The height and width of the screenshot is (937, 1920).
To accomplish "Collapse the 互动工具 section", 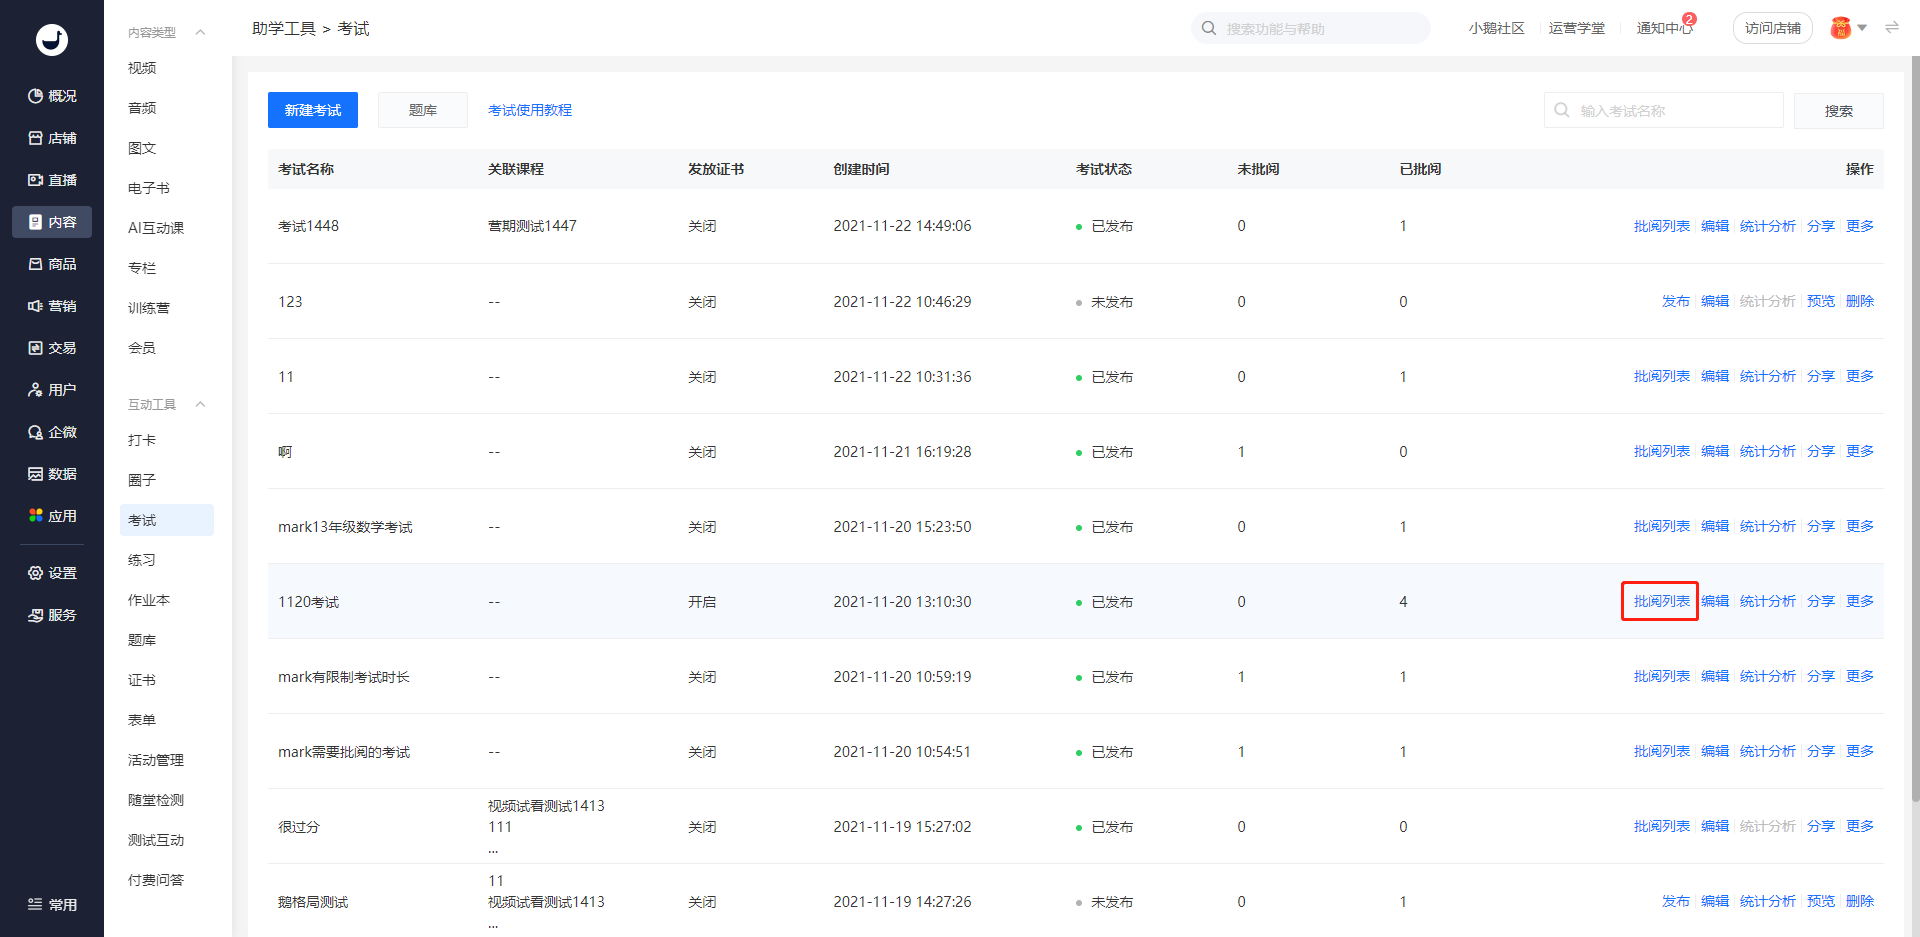I will click(200, 404).
